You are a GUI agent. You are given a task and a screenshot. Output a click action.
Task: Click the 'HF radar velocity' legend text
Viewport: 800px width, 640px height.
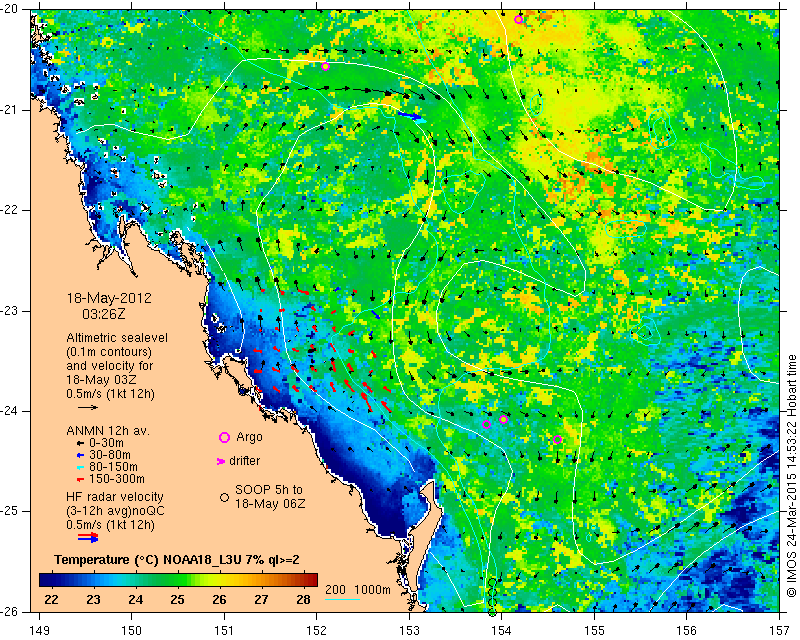click(x=115, y=497)
